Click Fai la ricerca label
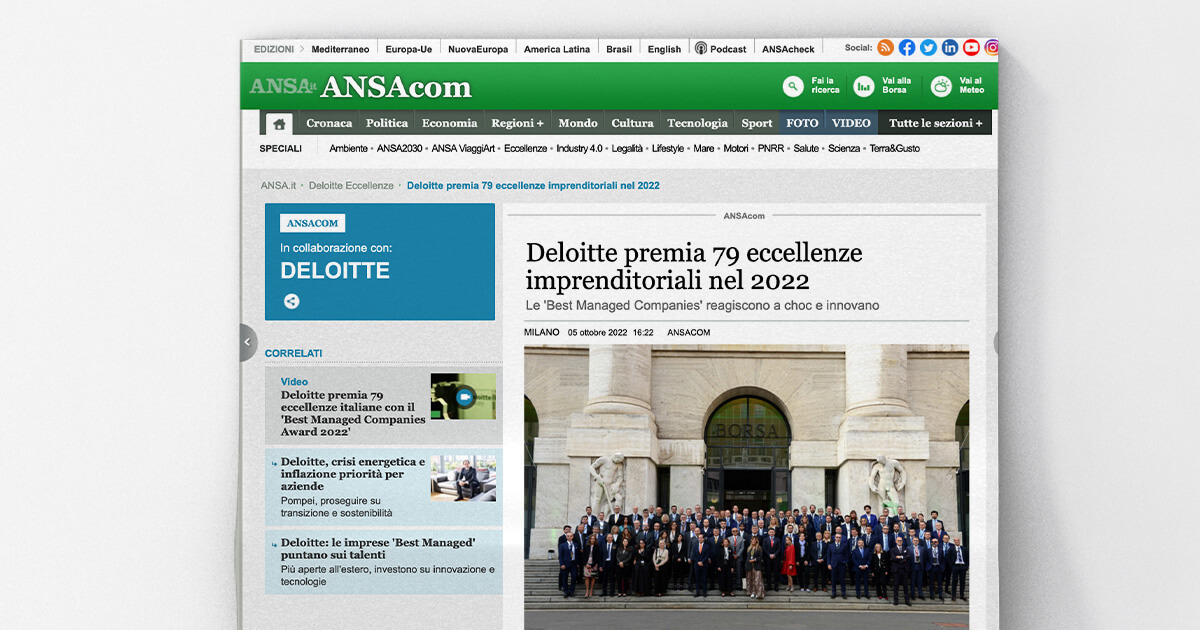1200x630 pixels. pyautogui.click(x=824, y=86)
